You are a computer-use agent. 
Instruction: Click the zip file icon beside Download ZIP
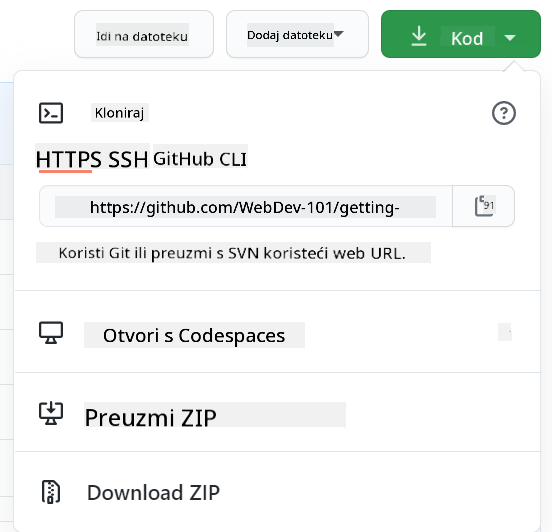(51, 492)
